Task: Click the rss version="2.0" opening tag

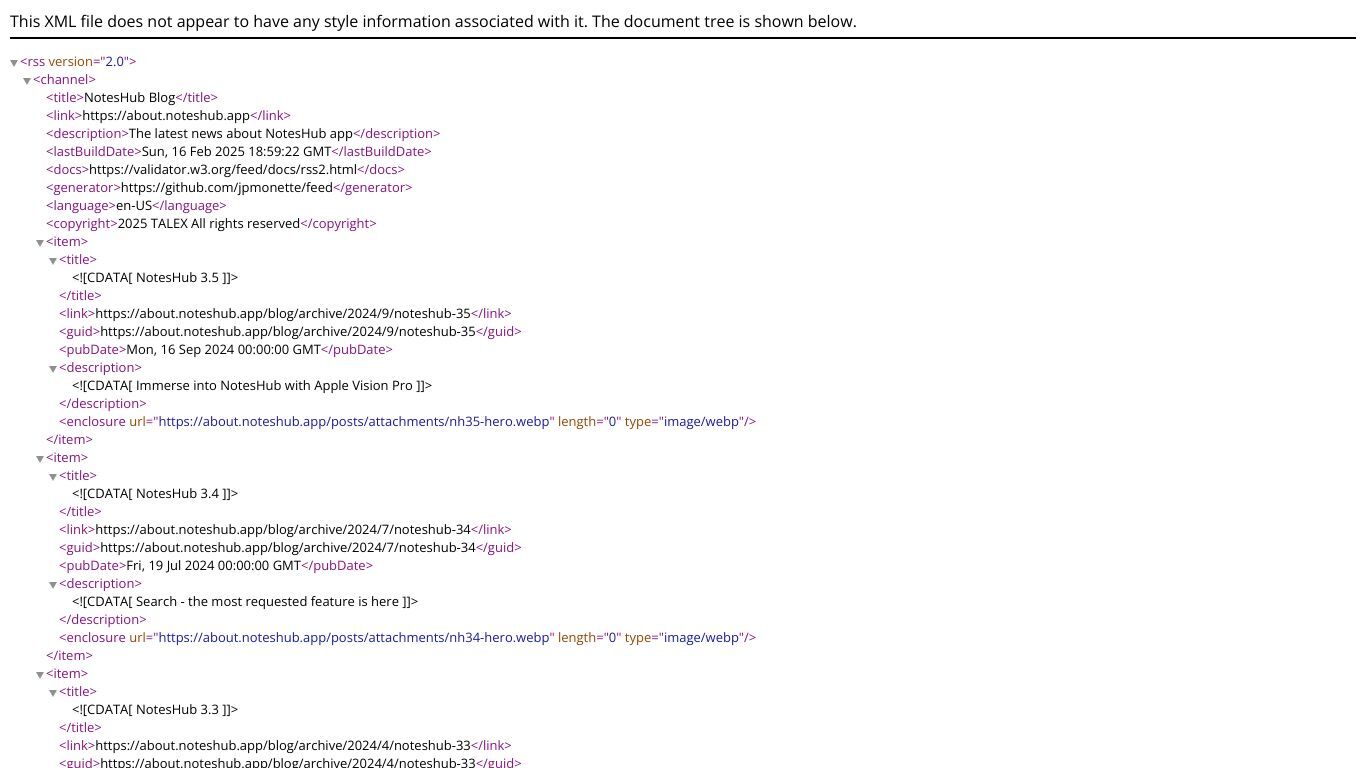Action: point(78,61)
